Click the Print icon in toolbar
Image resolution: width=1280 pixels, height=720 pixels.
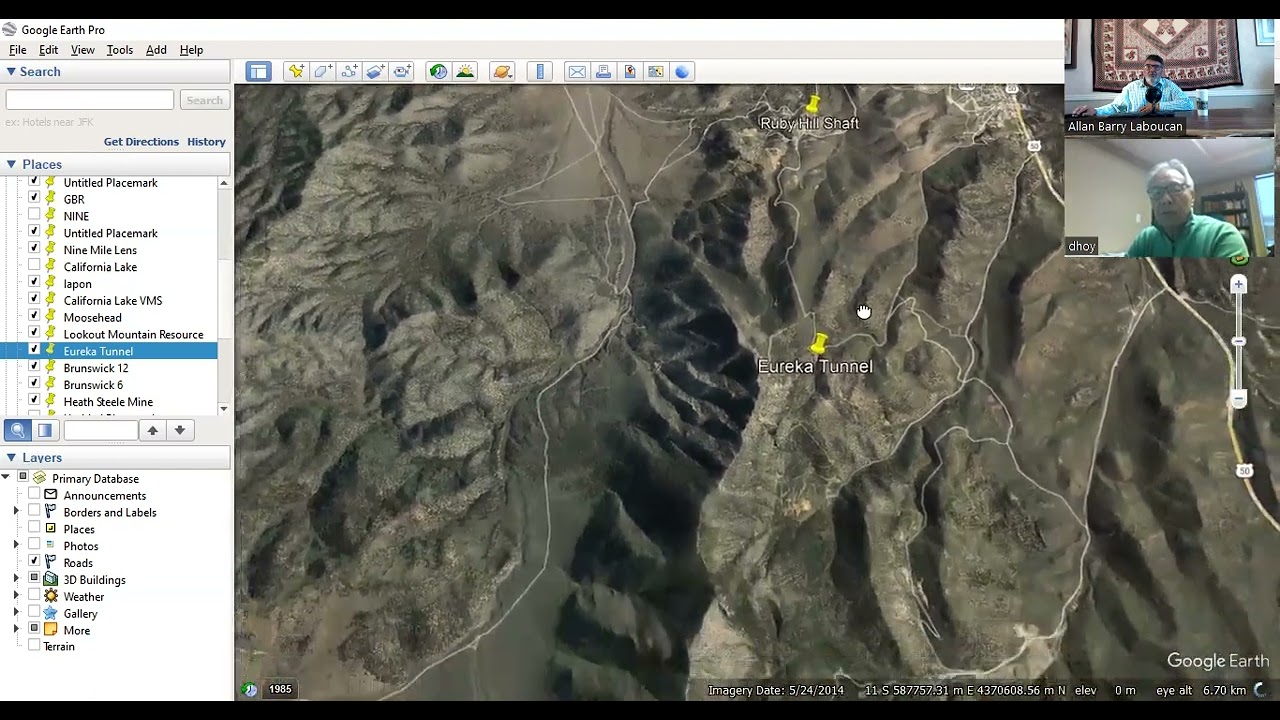603,71
